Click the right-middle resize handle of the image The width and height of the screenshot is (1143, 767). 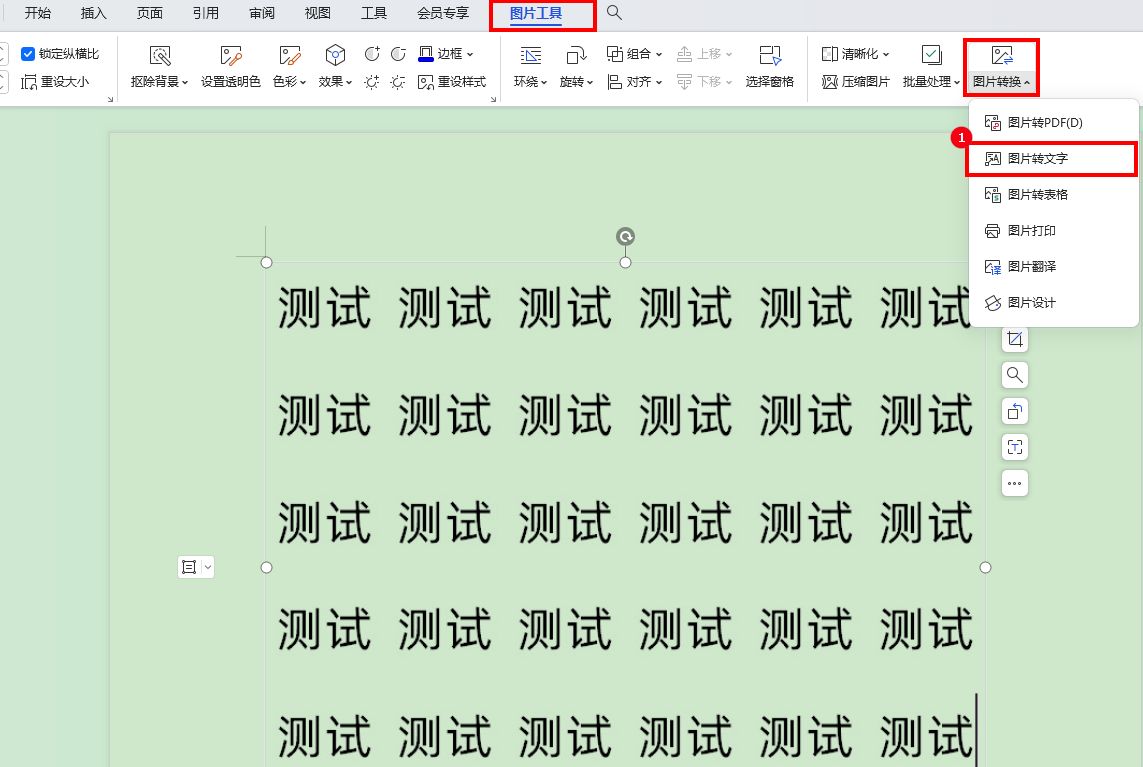pyautogui.click(x=986, y=567)
